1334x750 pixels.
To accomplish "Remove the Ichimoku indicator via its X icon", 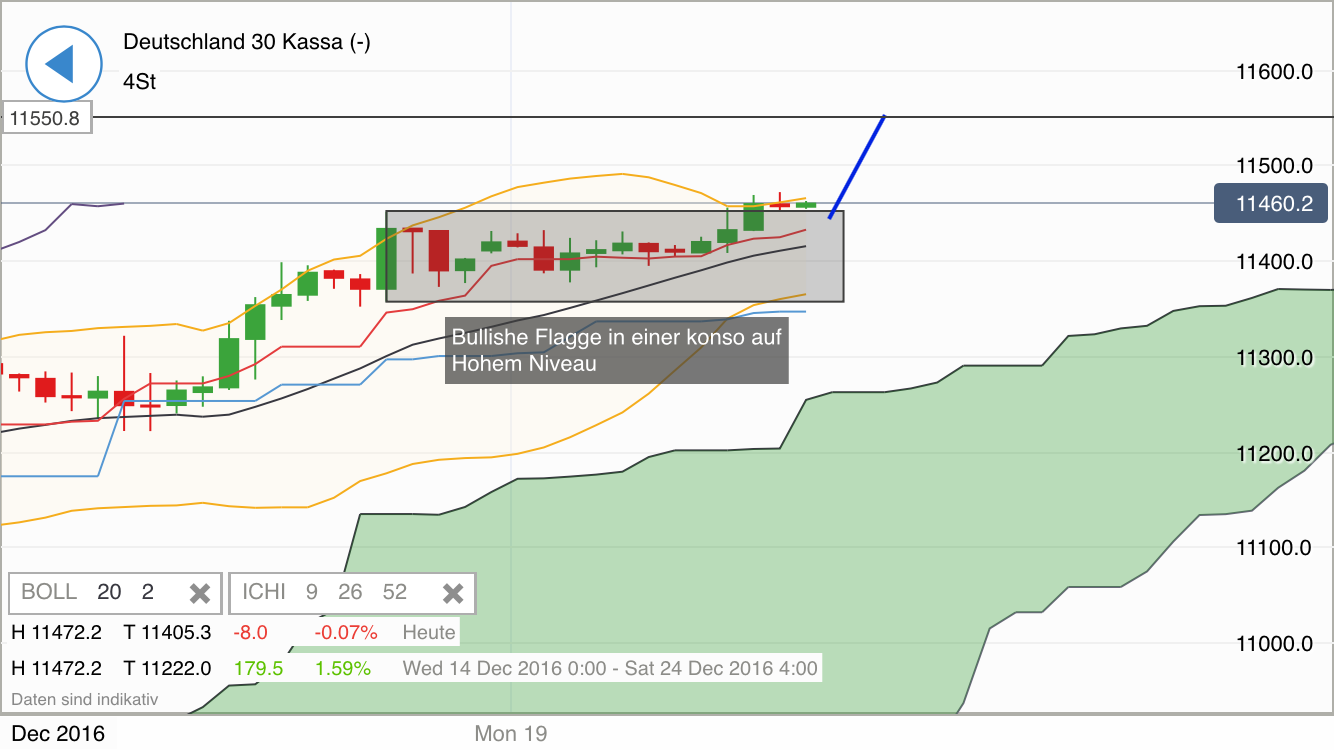I will (453, 592).
